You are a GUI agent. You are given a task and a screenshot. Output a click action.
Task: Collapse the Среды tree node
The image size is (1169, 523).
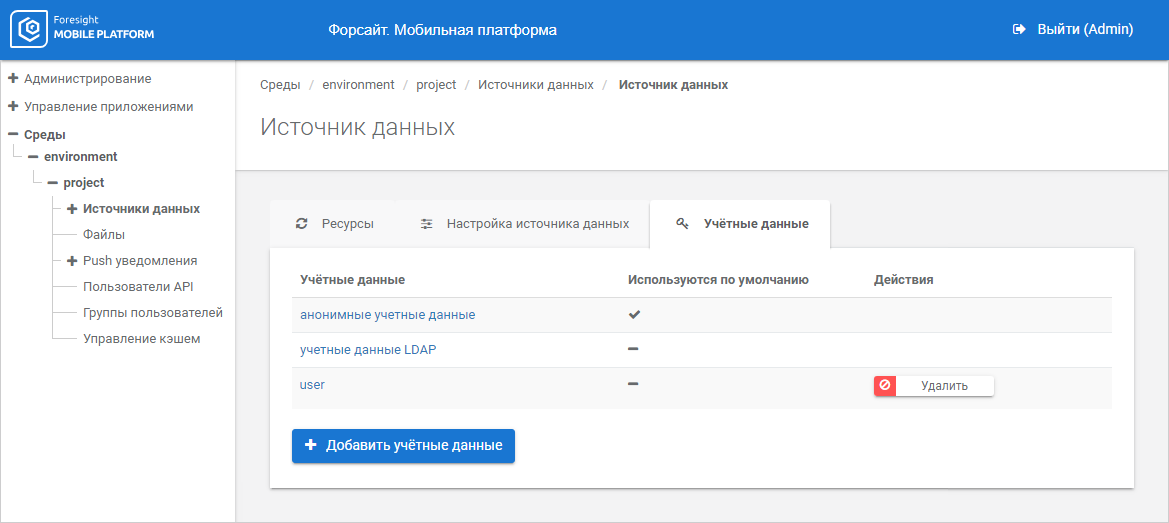tap(13, 134)
